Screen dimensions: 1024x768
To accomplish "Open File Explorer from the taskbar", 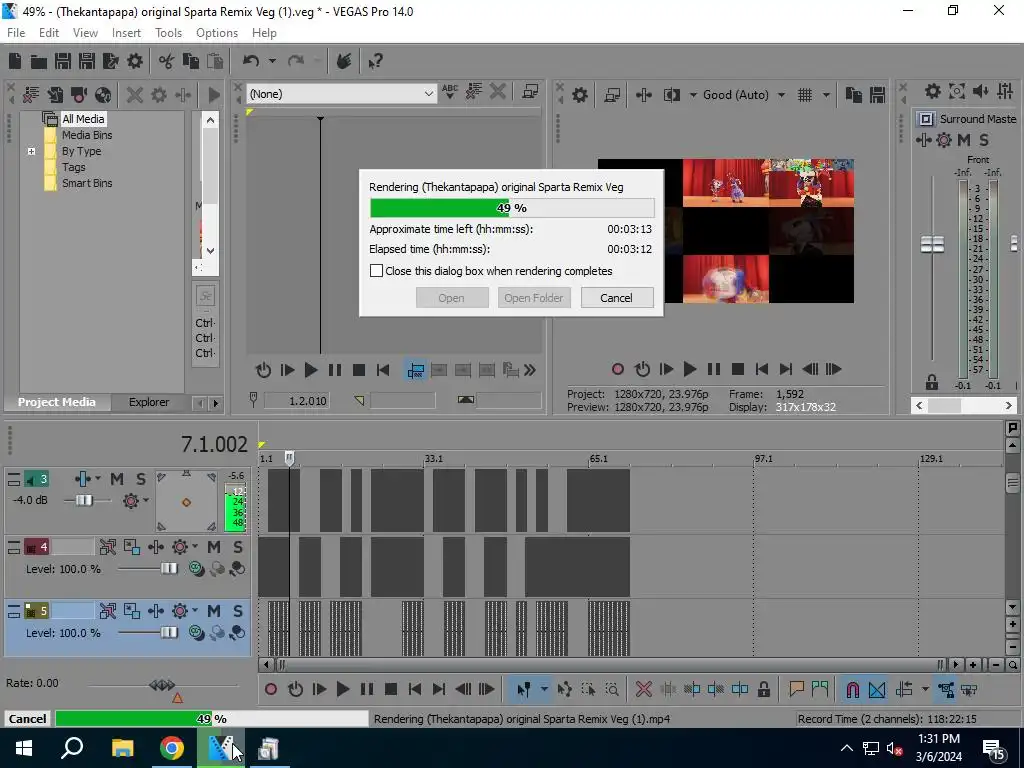I will coord(122,748).
